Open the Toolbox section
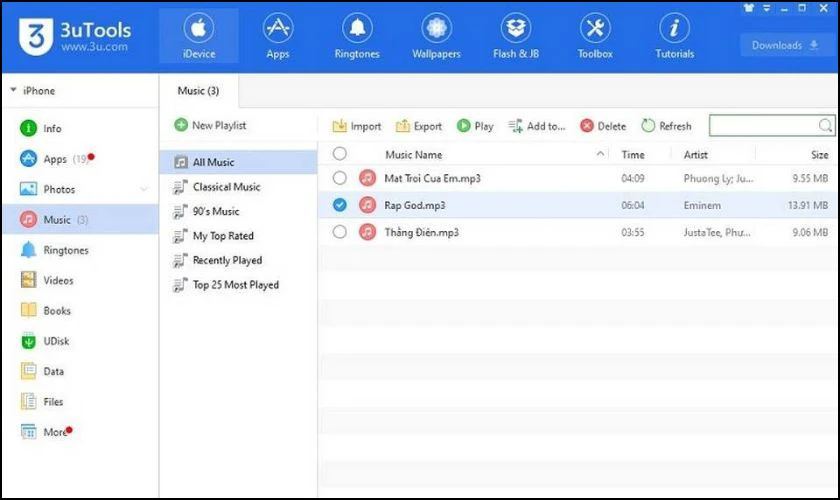840x500 pixels. pyautogui.click(x=595, y=36)
